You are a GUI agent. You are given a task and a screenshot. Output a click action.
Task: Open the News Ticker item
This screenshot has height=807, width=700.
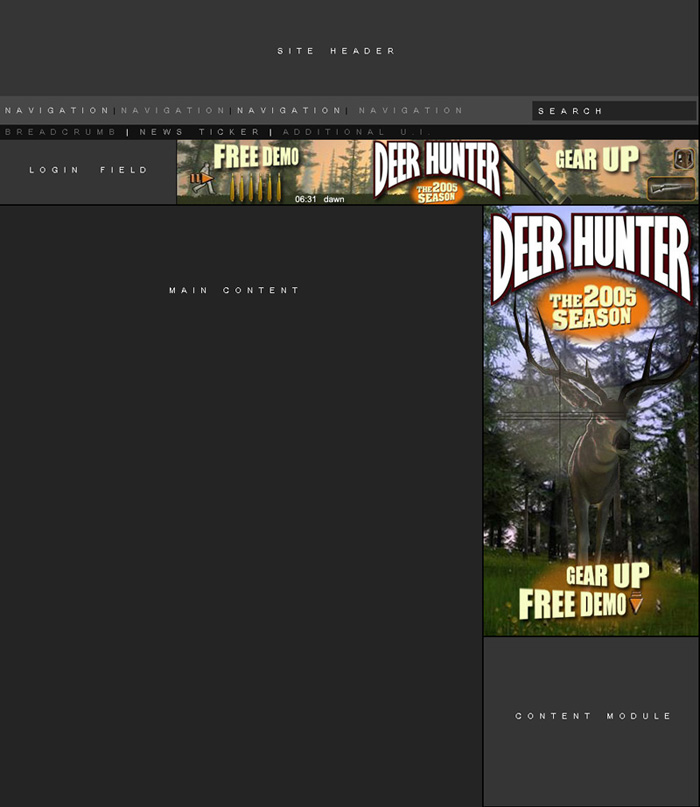199,132
